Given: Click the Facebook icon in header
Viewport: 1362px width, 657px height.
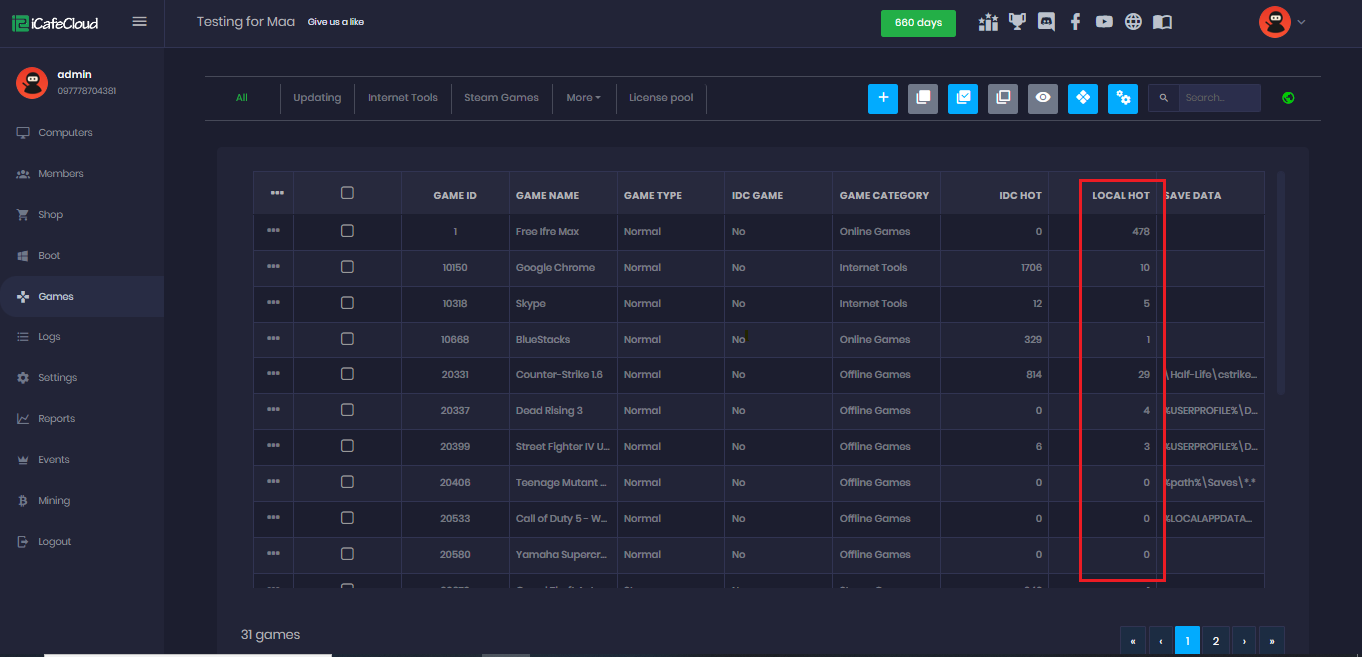Looking at the screenshot, I should [x=1075, y=22].
